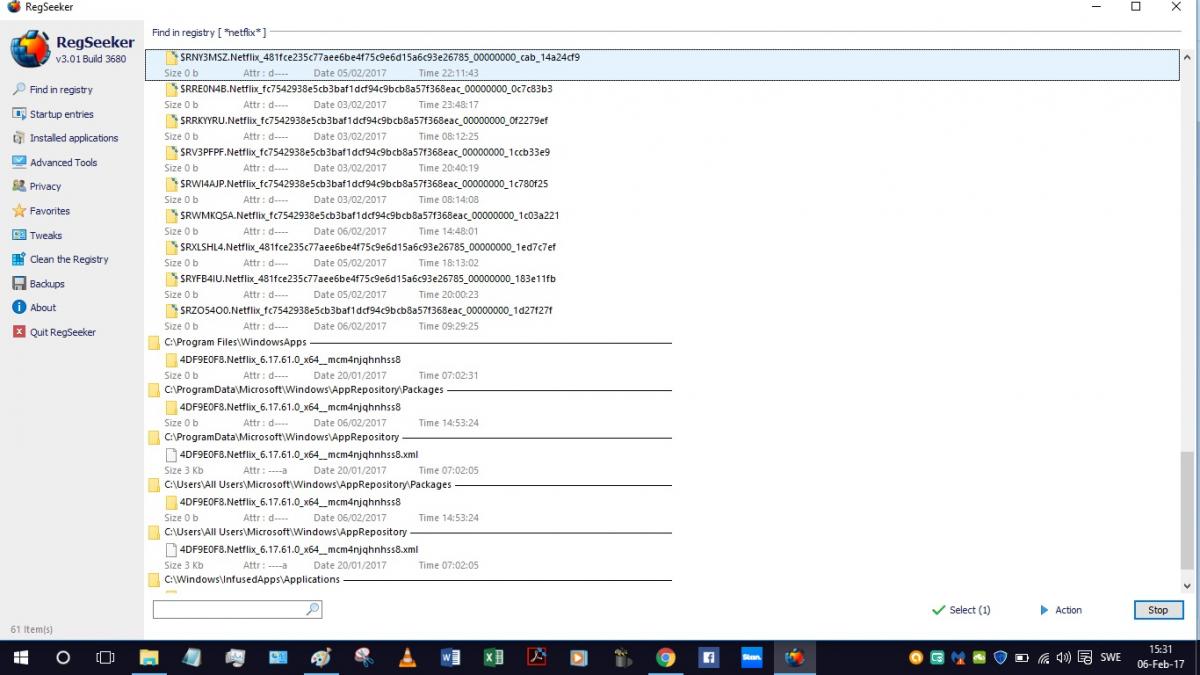Click the scrollbar up arrow

point(1187,57)
